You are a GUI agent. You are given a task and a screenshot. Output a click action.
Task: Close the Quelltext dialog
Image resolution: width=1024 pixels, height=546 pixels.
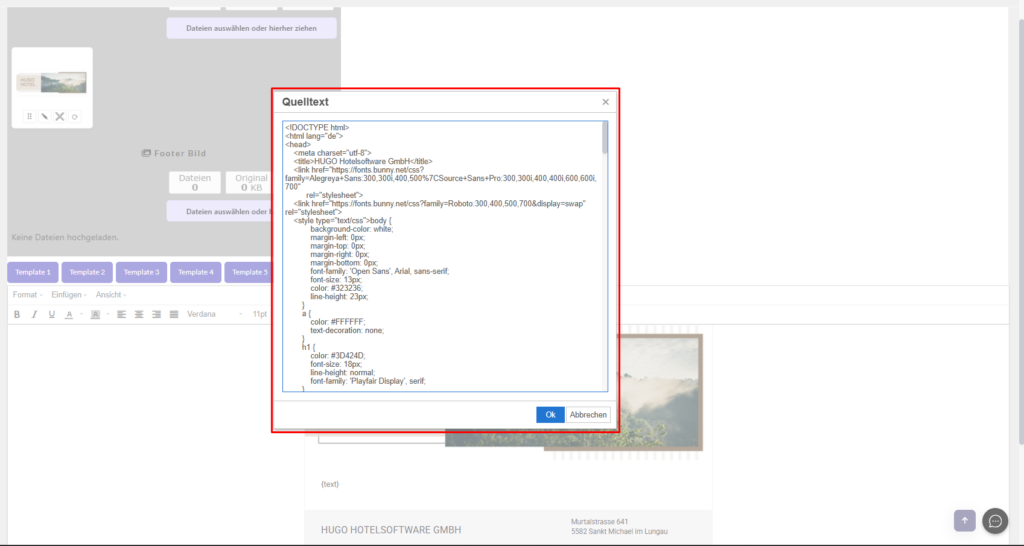[x=605, y=102]
